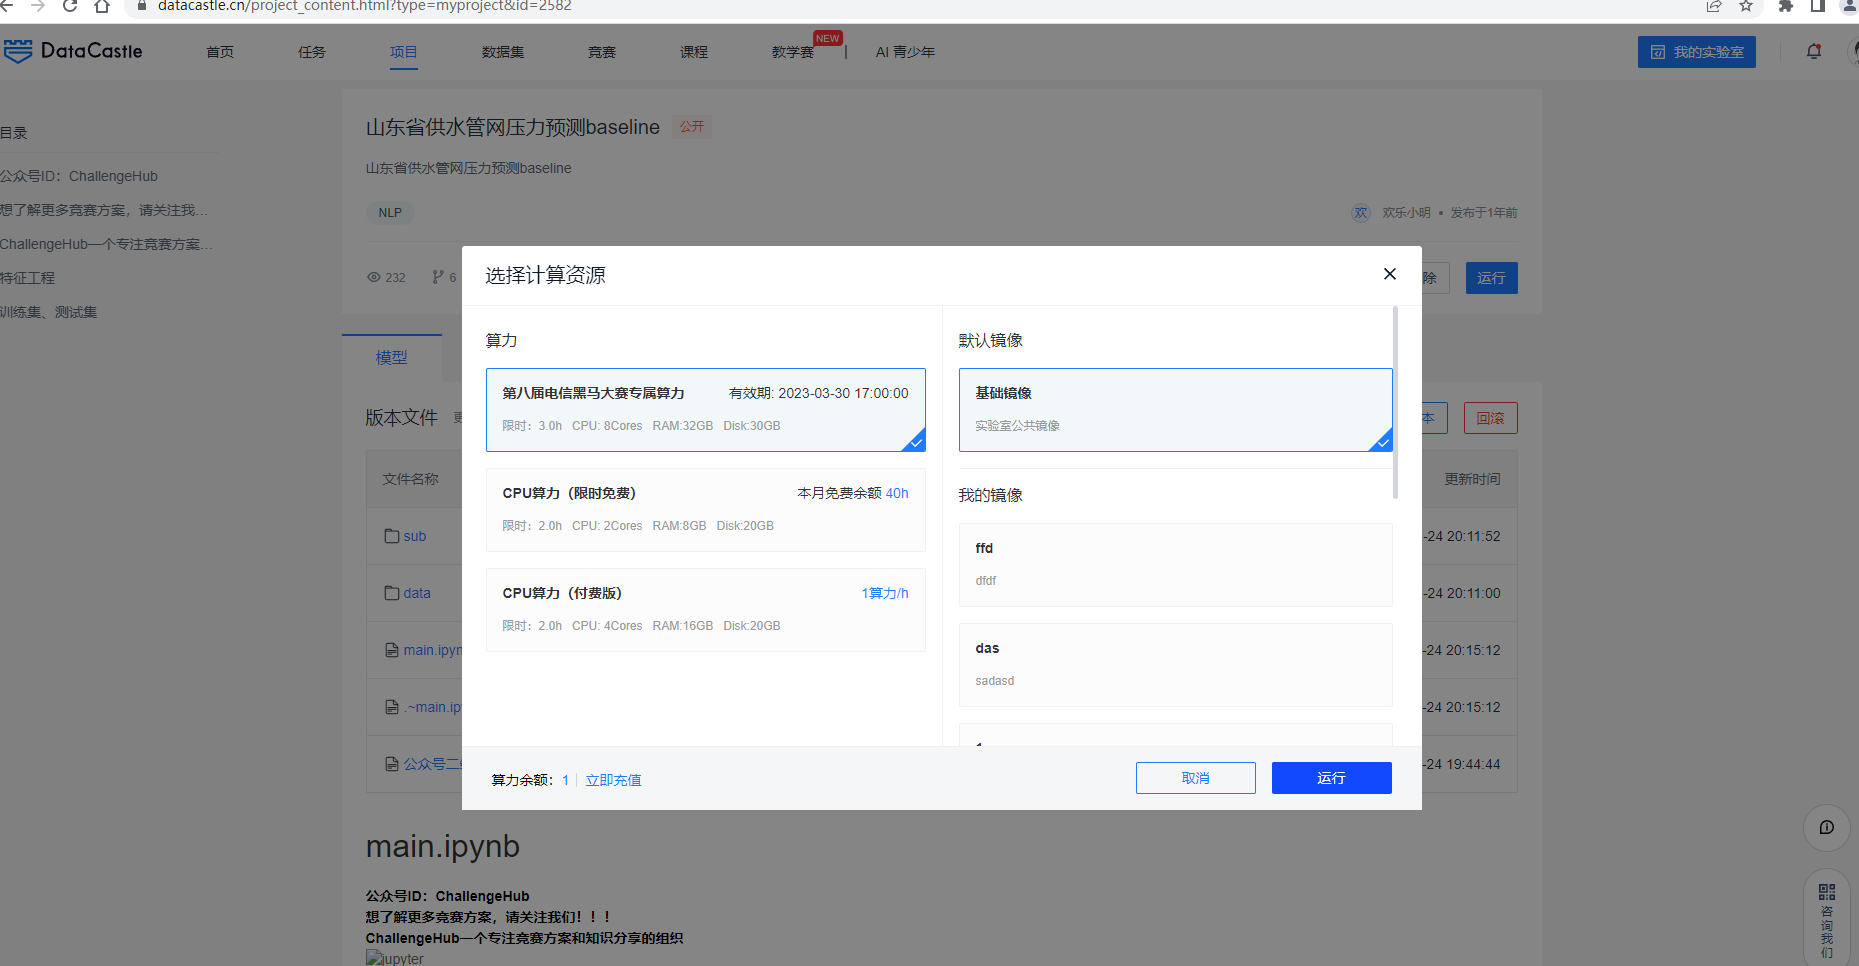Open 竞赛 navigation item
The image size is (1859, 966).
[x=602, y=52]
